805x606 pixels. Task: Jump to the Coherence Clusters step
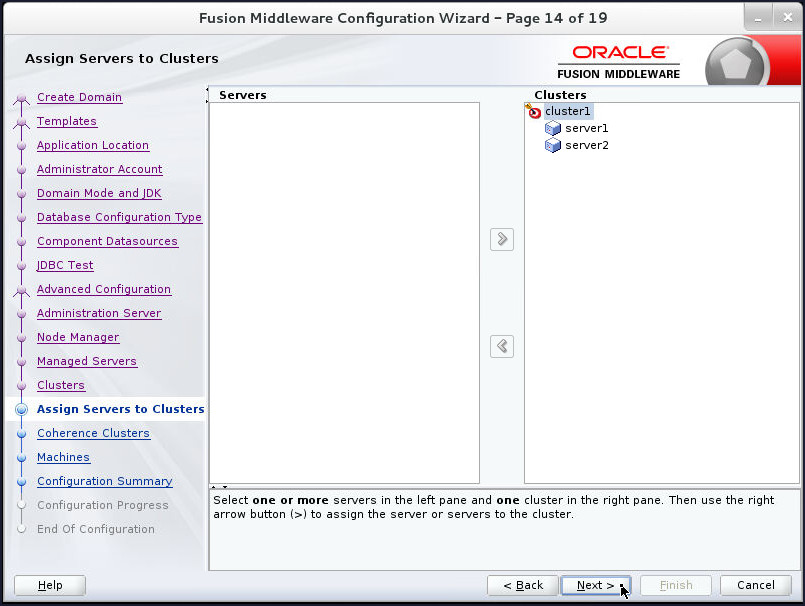[x=93, y=433]
